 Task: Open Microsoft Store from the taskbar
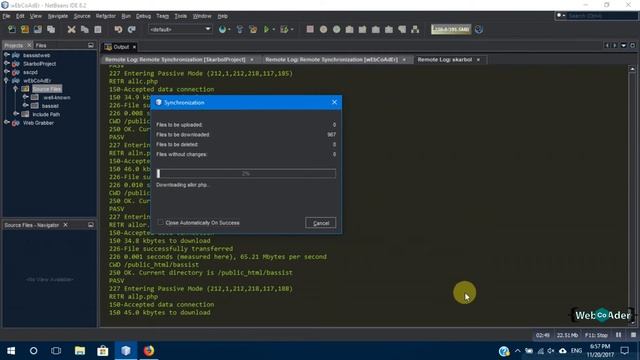103,351
